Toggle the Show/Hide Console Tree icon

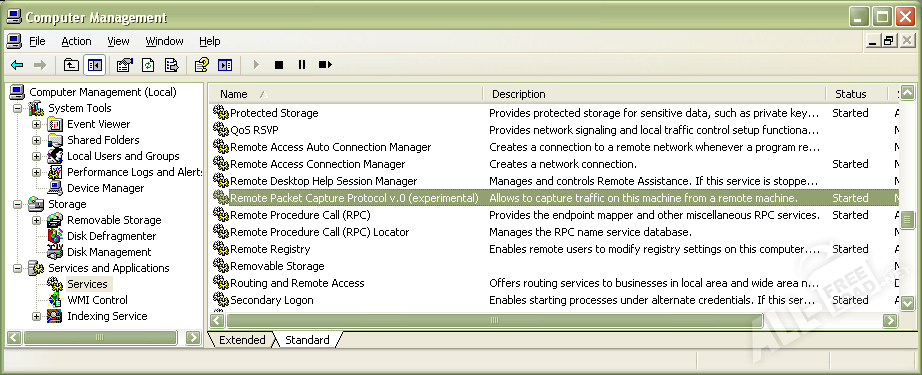(x=95, y=65)
